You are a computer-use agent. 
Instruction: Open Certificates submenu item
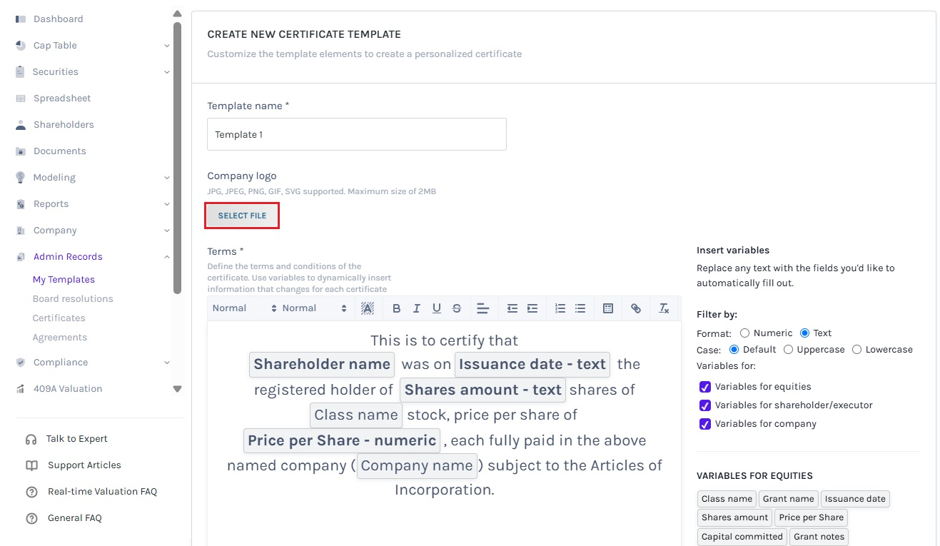point(59,318)
